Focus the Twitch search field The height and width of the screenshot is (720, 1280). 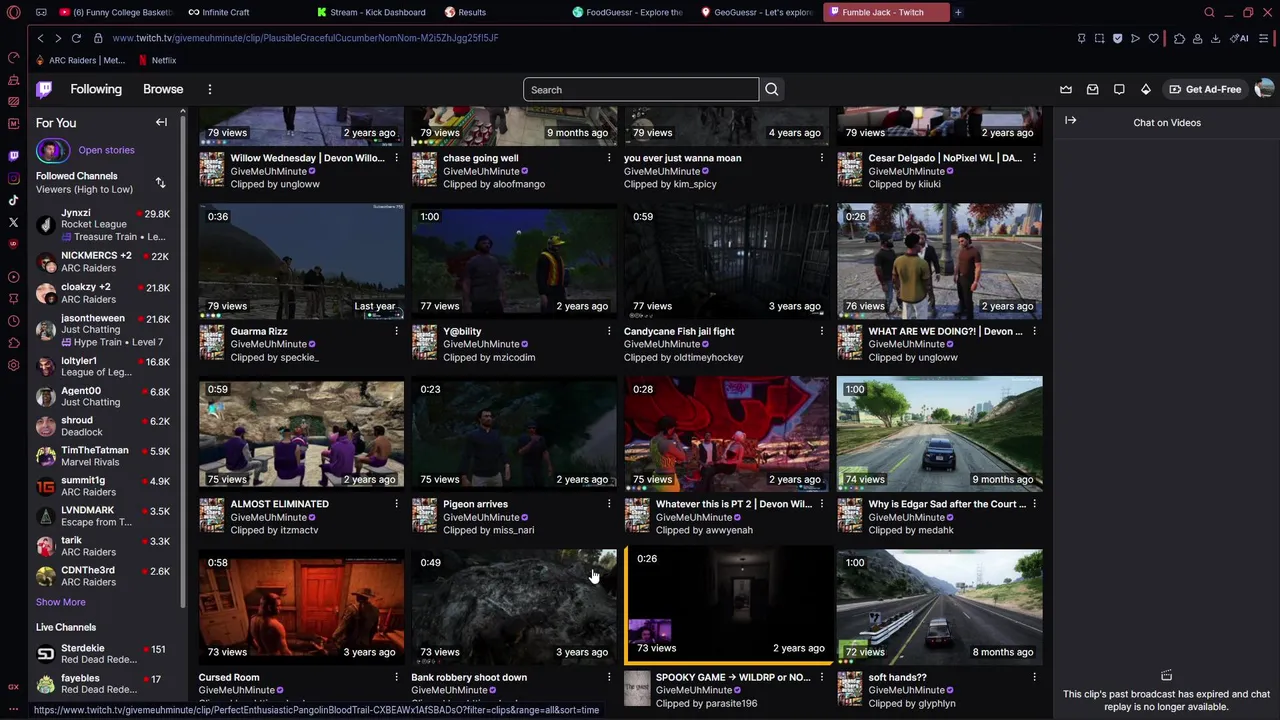pos(641,90)
